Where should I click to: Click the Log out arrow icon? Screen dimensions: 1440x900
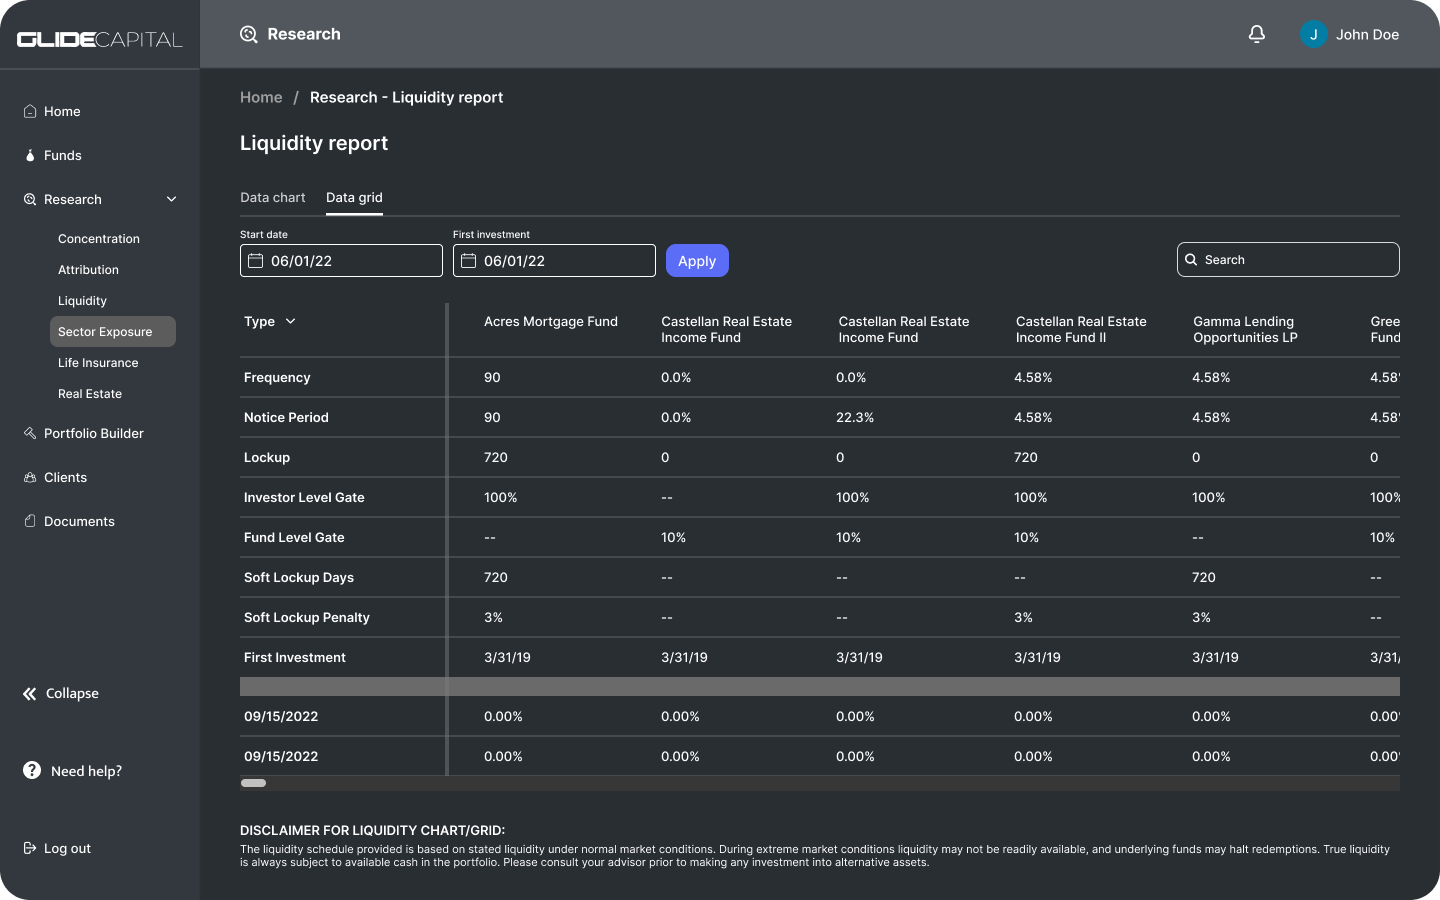[30, 848]
